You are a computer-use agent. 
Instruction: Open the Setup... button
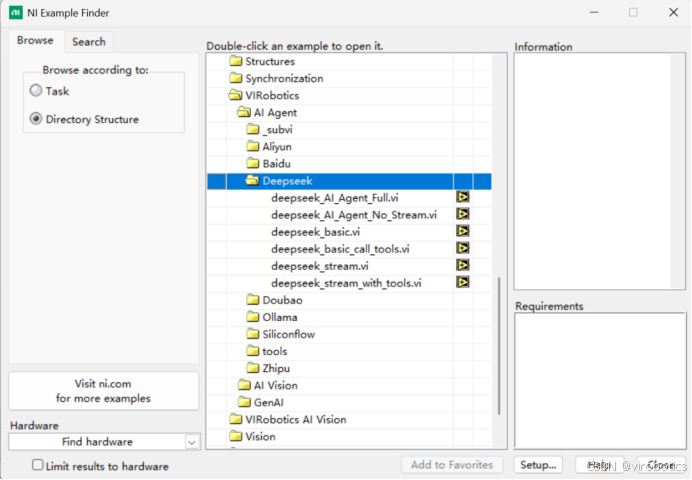tap(538, 465)
